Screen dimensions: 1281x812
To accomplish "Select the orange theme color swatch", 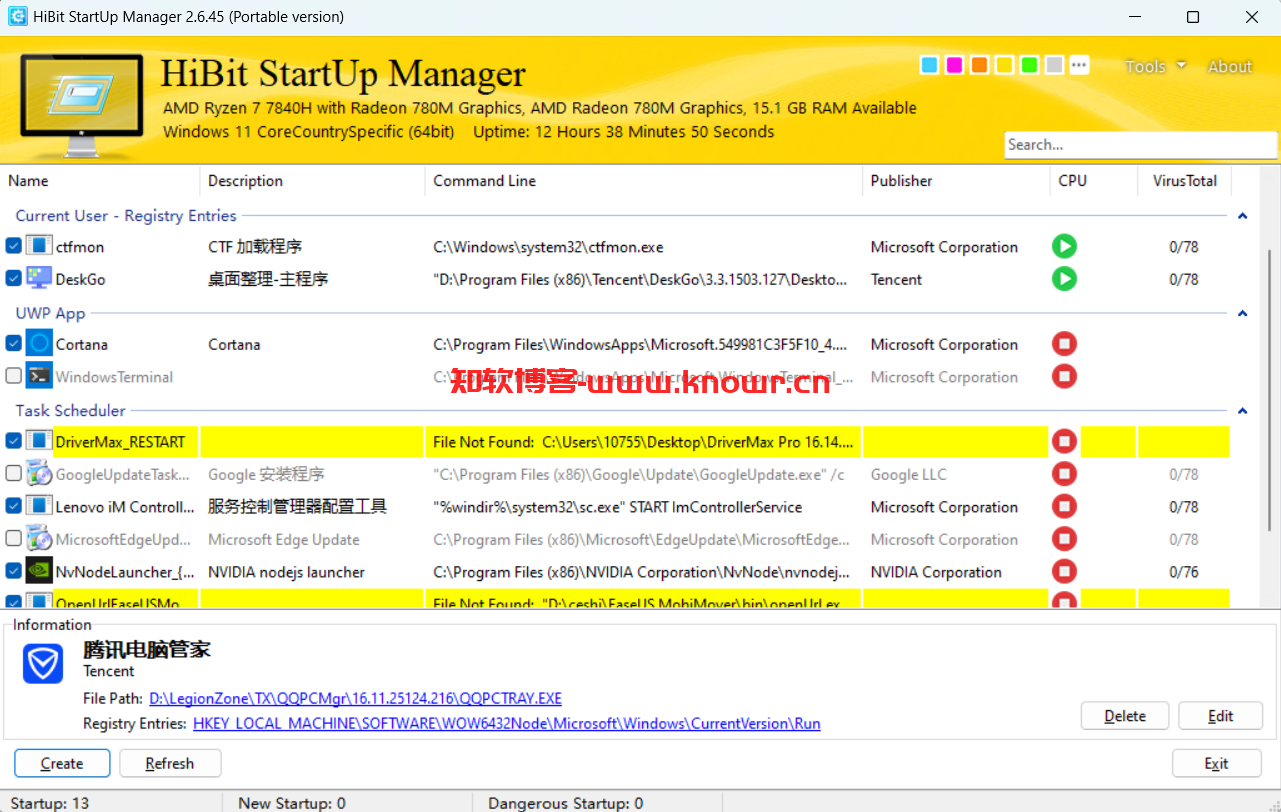I will pos(979,65).
